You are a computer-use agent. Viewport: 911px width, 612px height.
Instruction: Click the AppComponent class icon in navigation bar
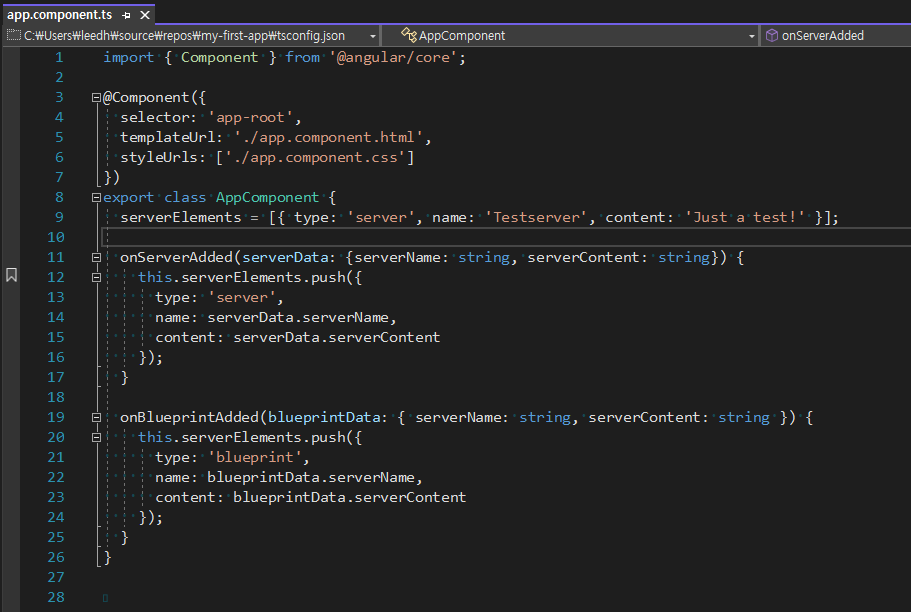(x=408, y=35)
